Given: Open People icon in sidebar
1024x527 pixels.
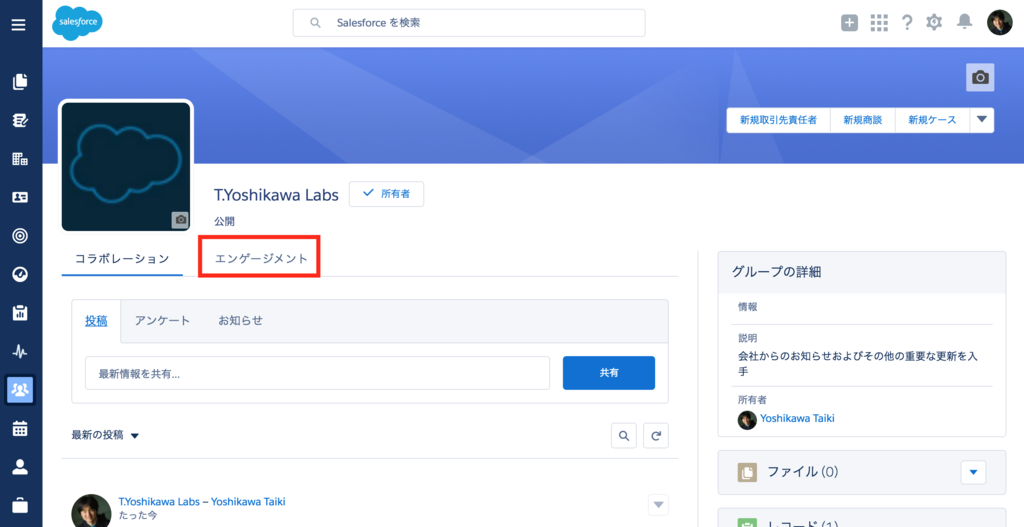Looking at the screenshot, I should click(x=20, y=467).
